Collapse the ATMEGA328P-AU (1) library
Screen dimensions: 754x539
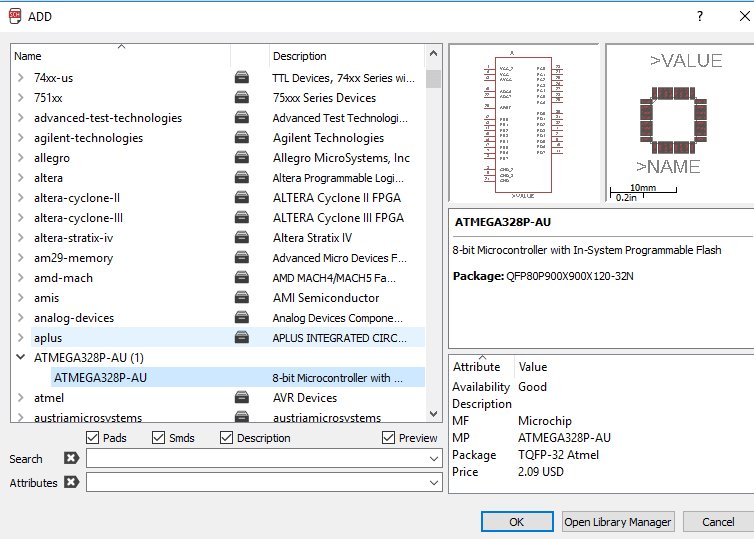tap(20, 357)
